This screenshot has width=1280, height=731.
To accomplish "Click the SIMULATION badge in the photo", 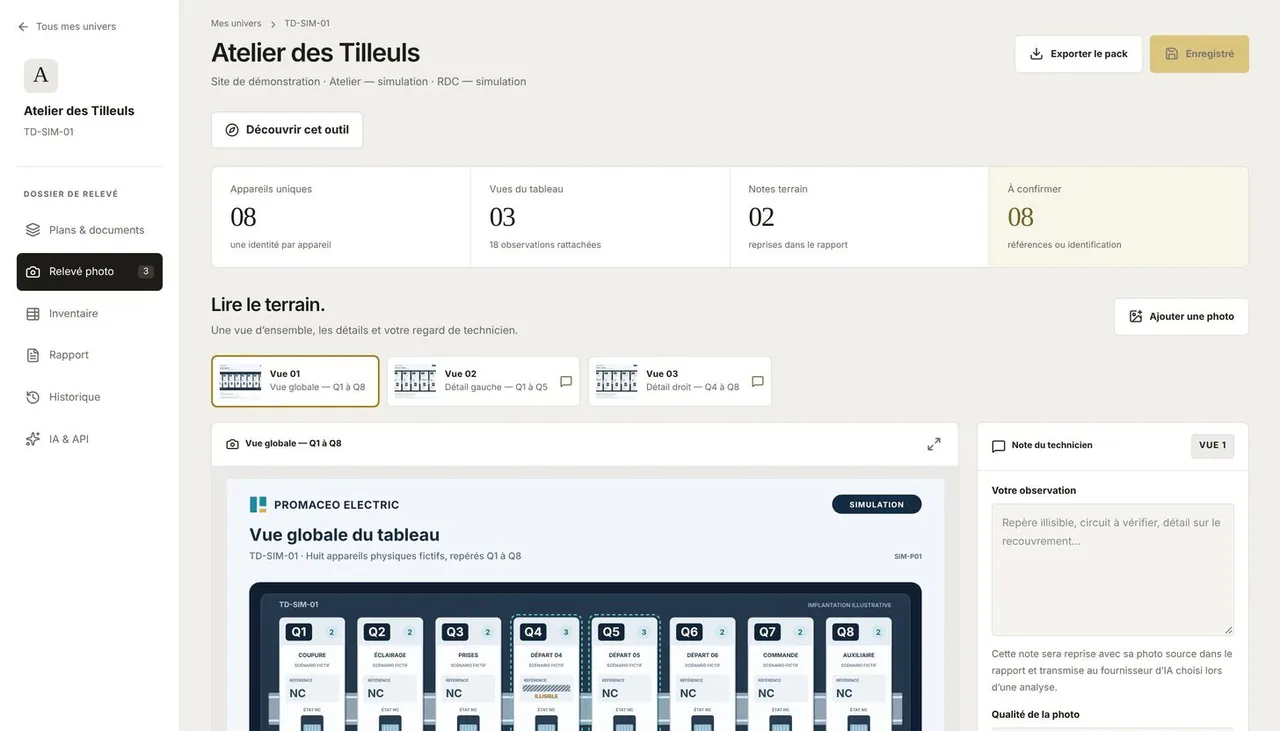I will tap(877, 505).
